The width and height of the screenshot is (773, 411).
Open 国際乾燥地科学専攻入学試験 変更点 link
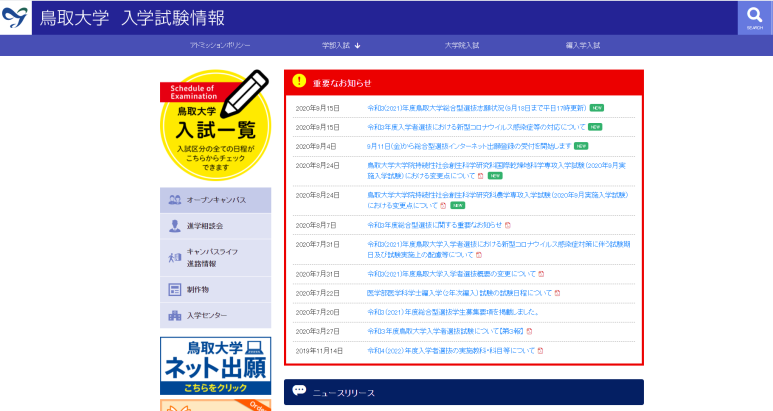(x=496, y=171)
